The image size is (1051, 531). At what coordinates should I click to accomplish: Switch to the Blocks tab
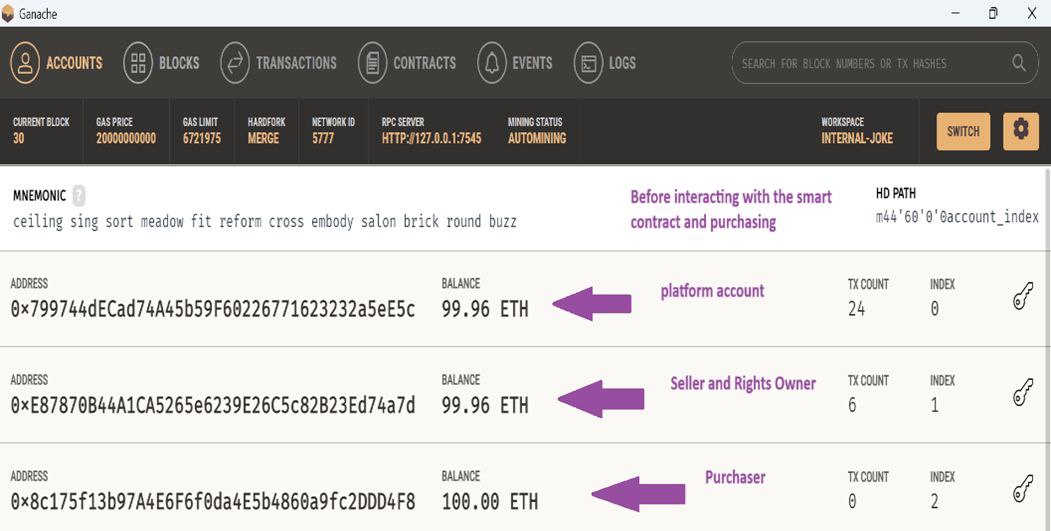(162, 63)
